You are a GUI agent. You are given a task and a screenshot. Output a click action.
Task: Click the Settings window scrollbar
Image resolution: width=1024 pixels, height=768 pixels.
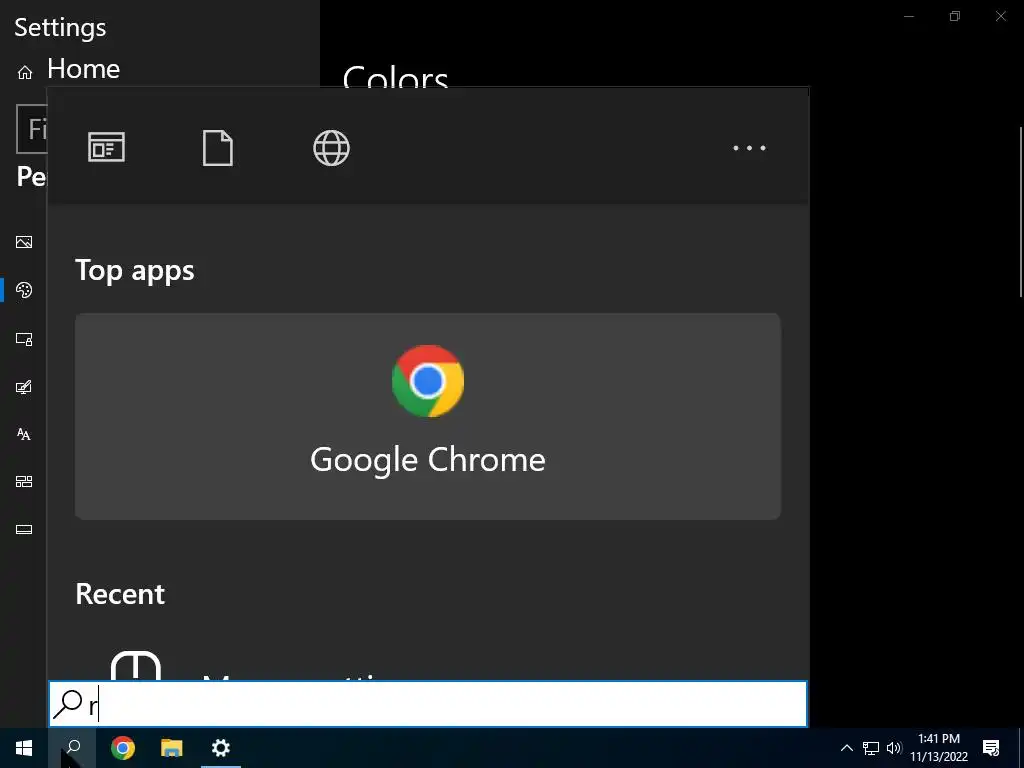[1021, 212]
